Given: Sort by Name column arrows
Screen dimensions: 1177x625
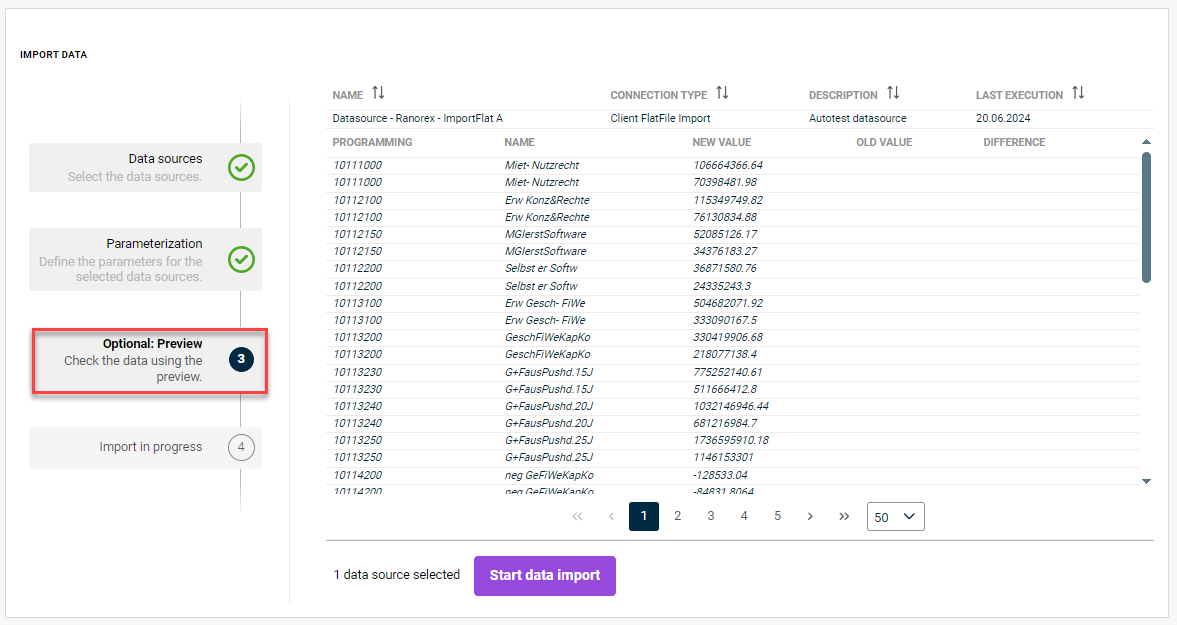Looking at the screenshot, I should pyautogui.click(x=378, y=93).
